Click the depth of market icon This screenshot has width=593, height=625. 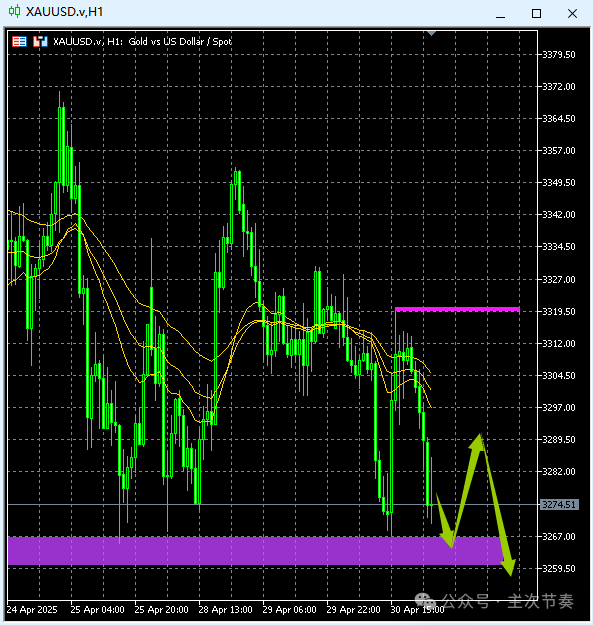click(40, 41)
